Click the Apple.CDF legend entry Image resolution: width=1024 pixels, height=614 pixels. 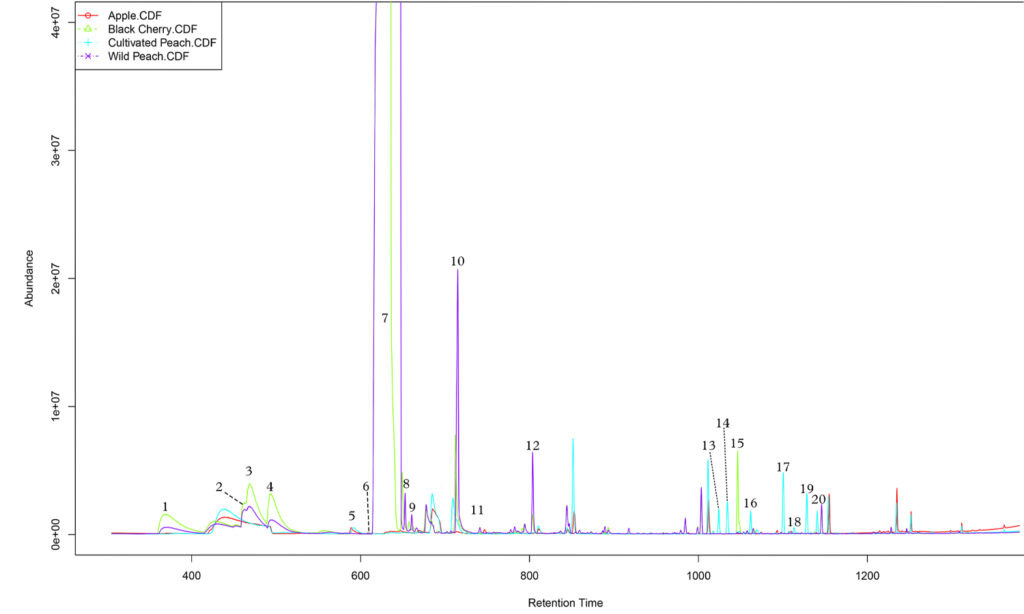(135, 16)
